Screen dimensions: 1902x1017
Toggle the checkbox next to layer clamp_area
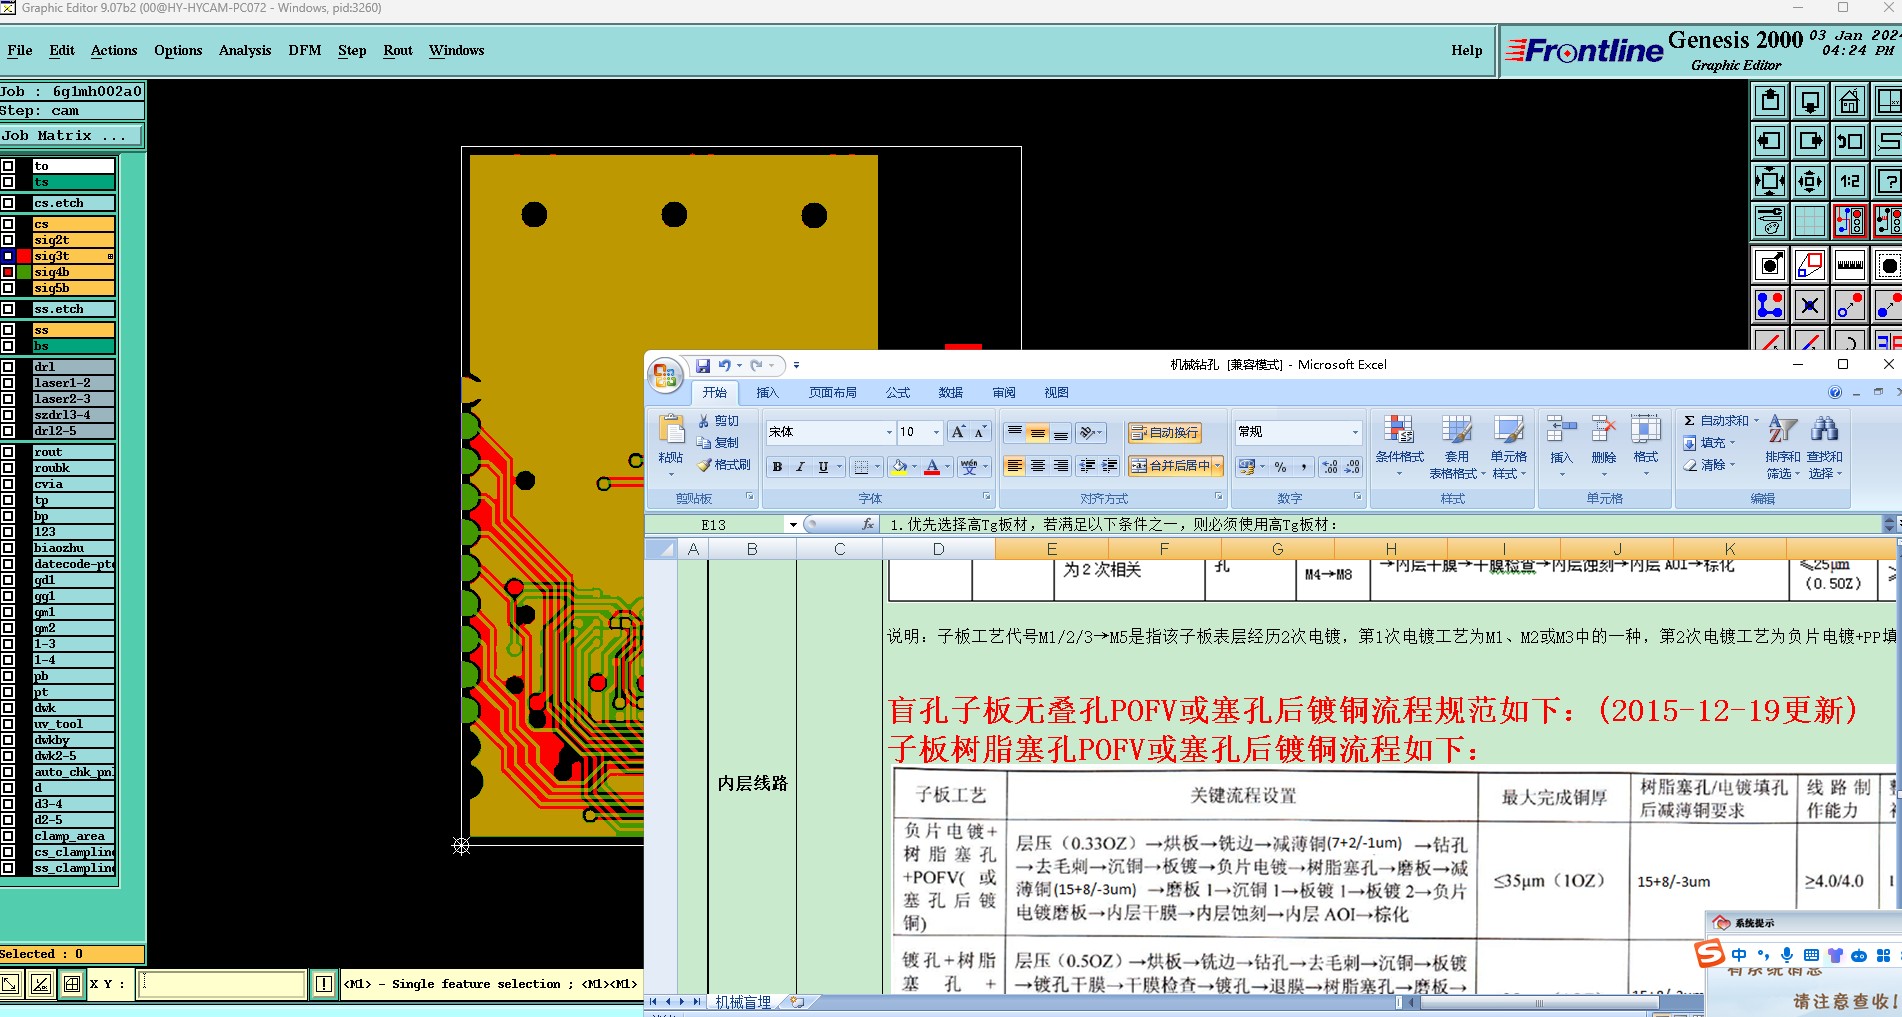point(8,836)
